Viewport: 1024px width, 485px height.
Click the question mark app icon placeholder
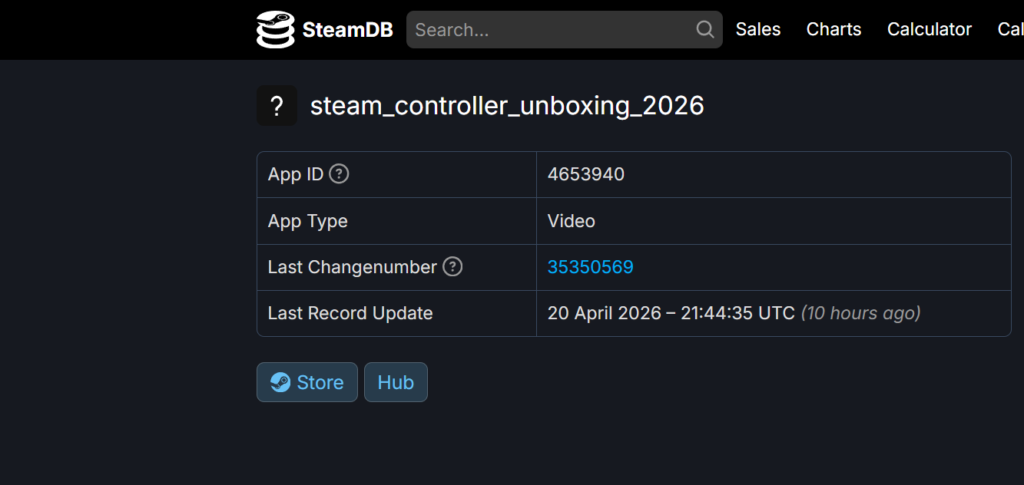(277, 105)
